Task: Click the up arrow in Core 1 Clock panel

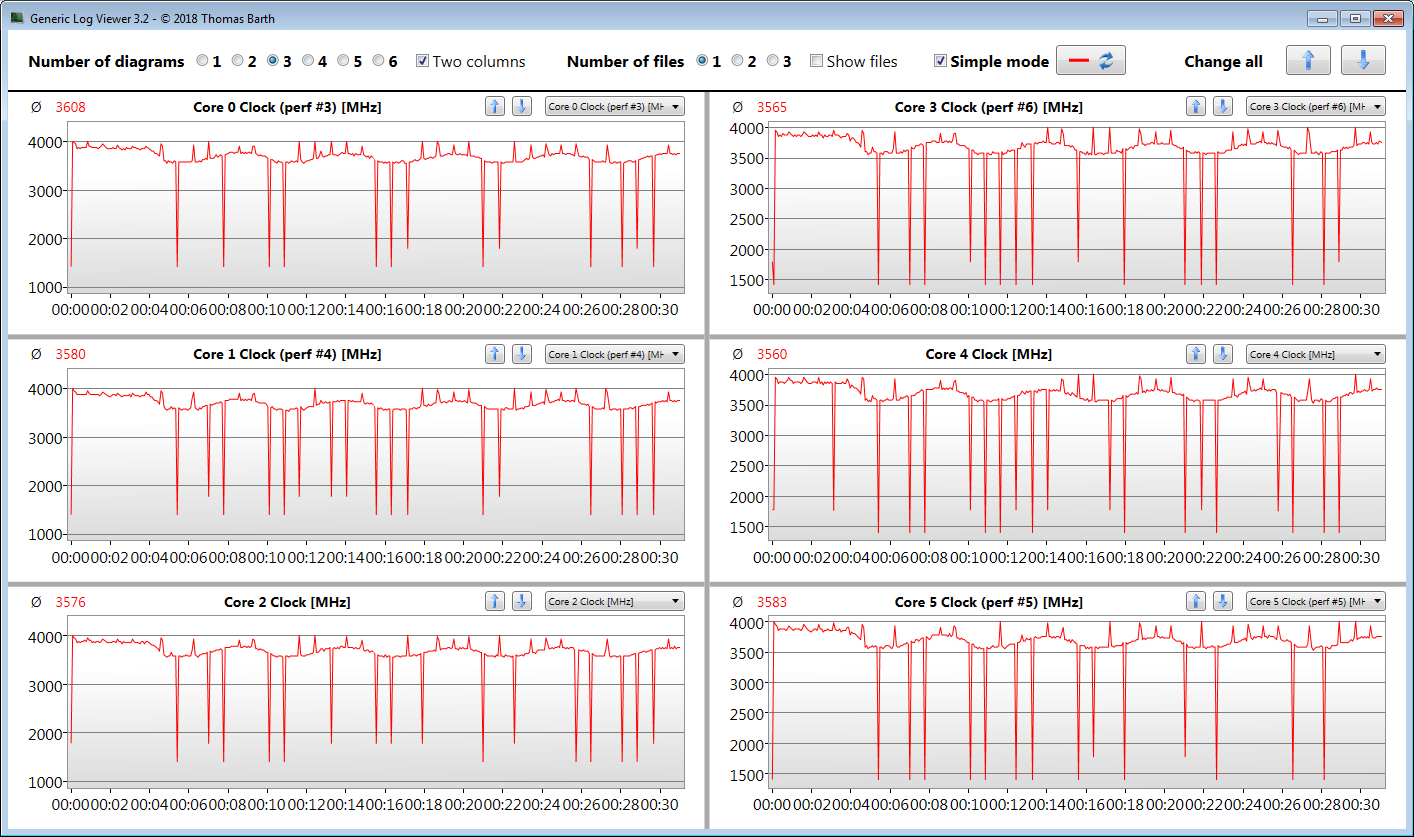Action: (495, 353)
